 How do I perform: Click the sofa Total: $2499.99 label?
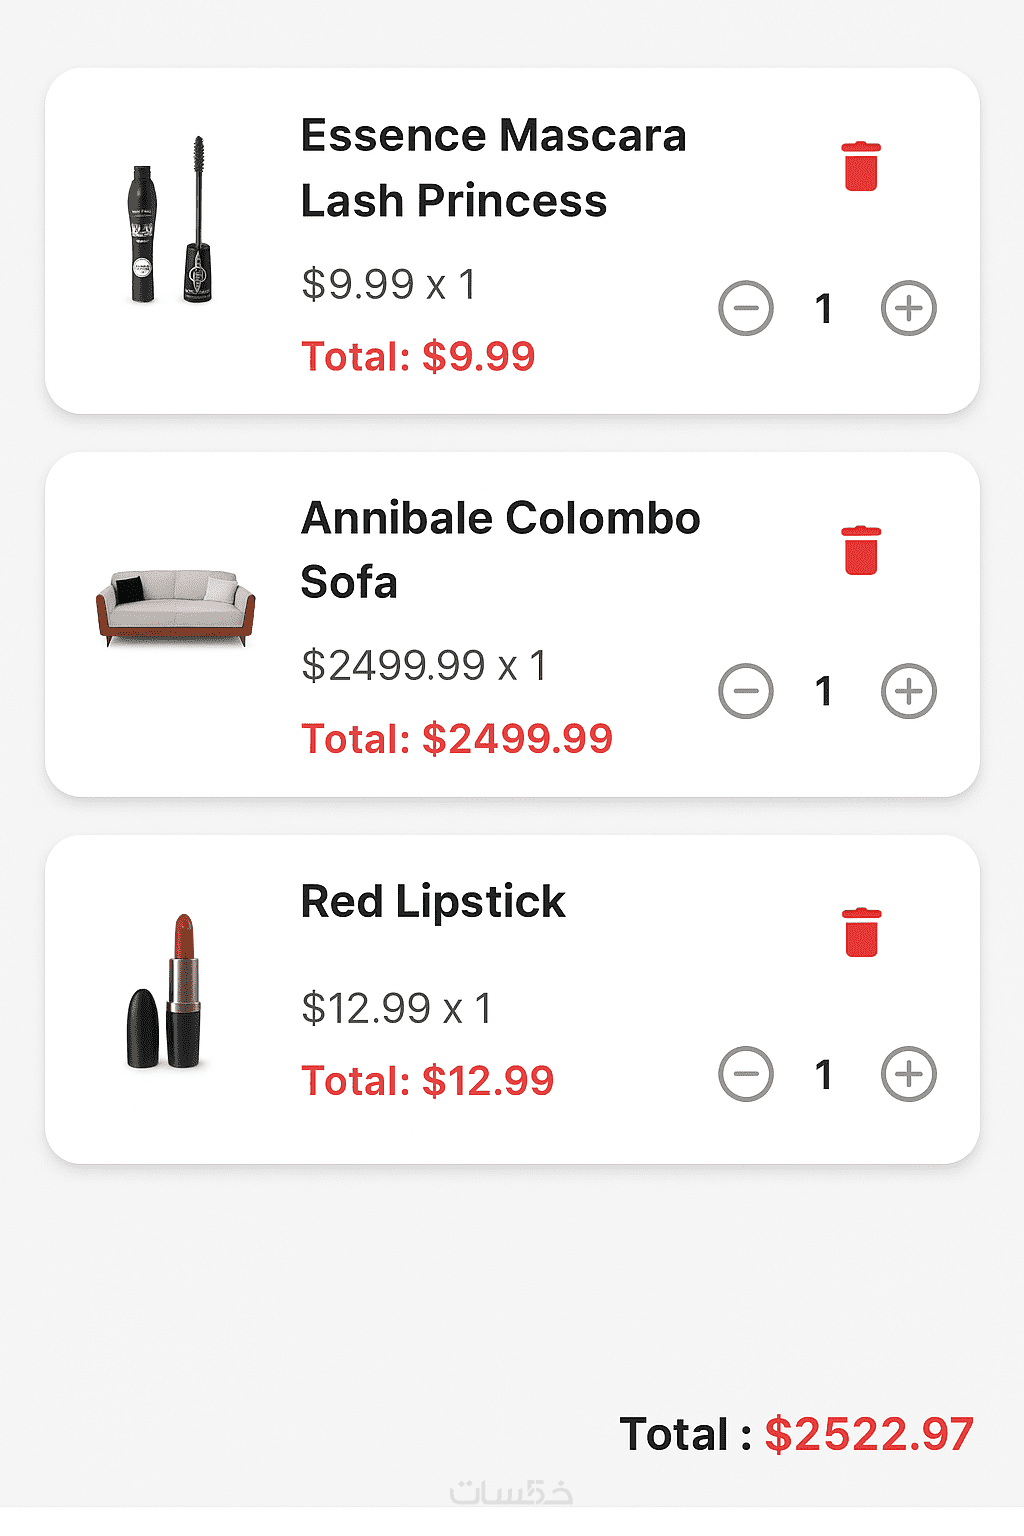click(x=457, y=739)
